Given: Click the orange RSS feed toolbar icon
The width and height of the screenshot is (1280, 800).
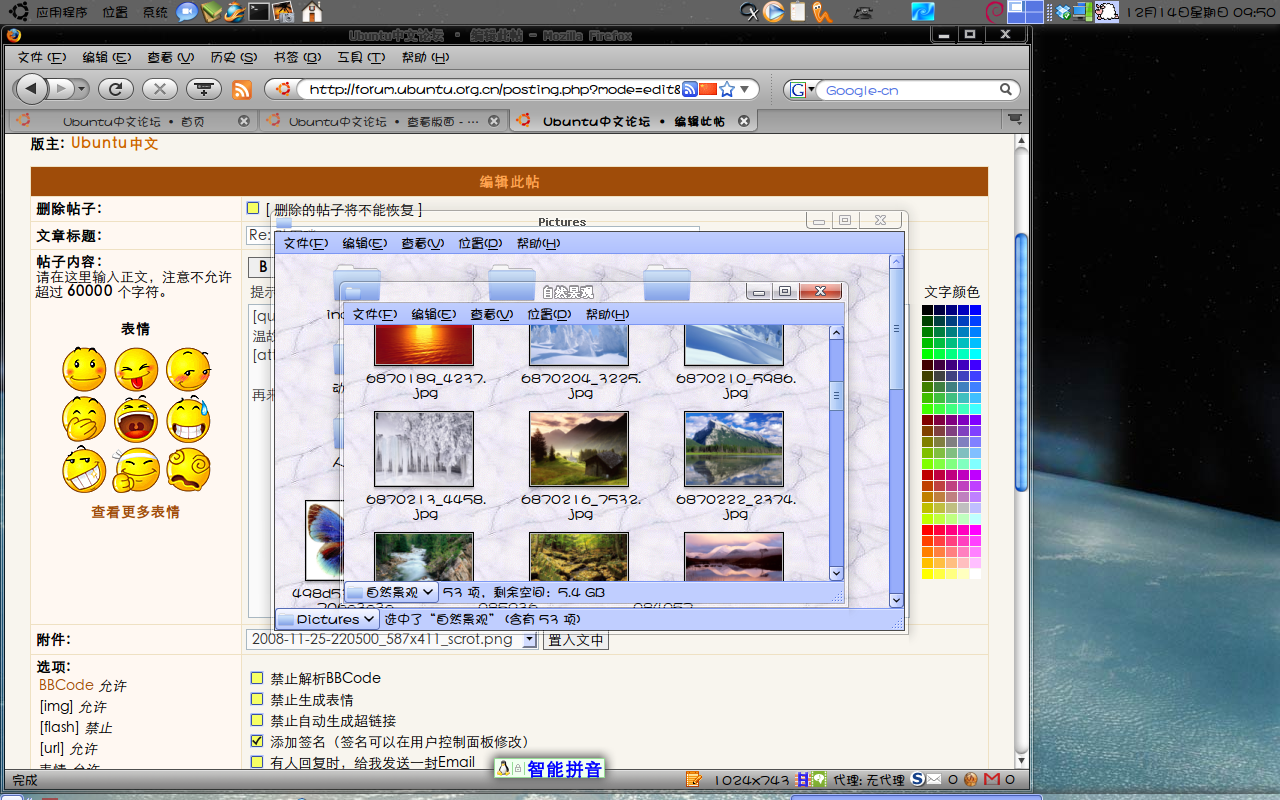Looking at the screenshot, I should pyautogui.click(x=242, y=89).
